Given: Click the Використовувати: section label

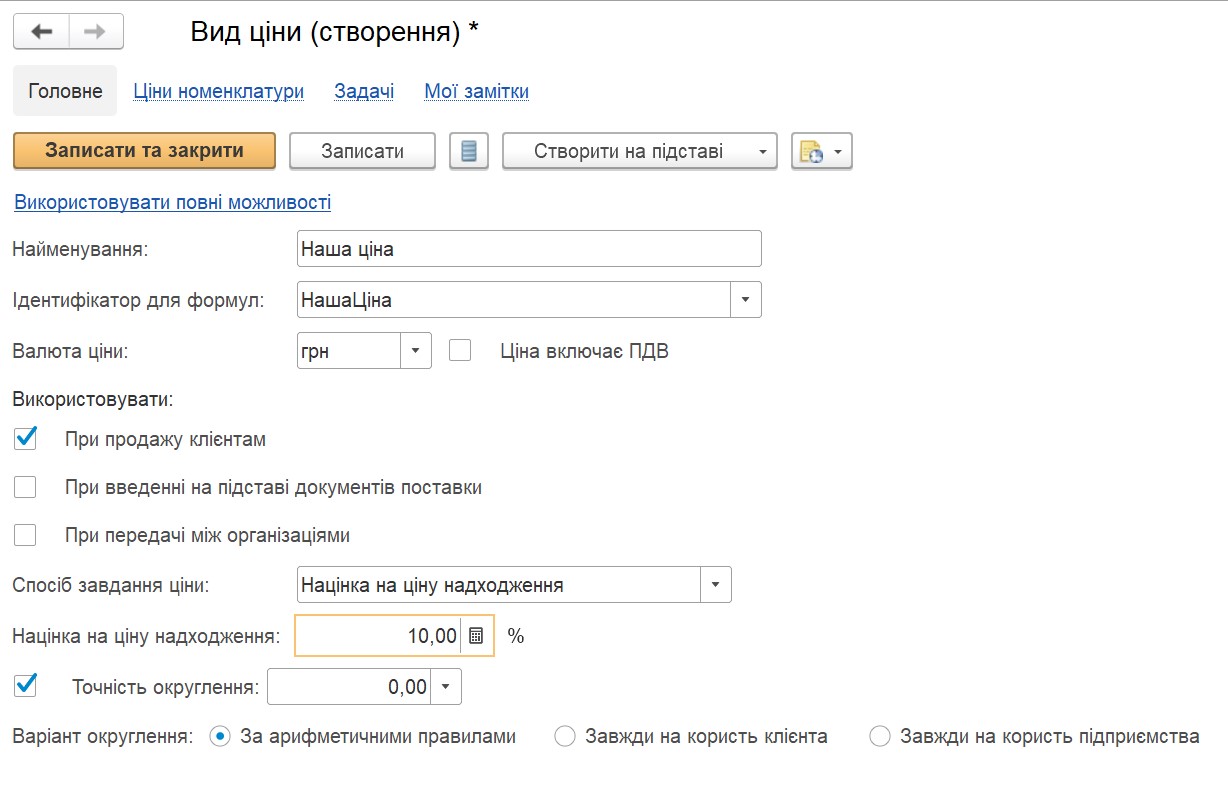Looking at the screenshot, I should (x=93, y=399).
